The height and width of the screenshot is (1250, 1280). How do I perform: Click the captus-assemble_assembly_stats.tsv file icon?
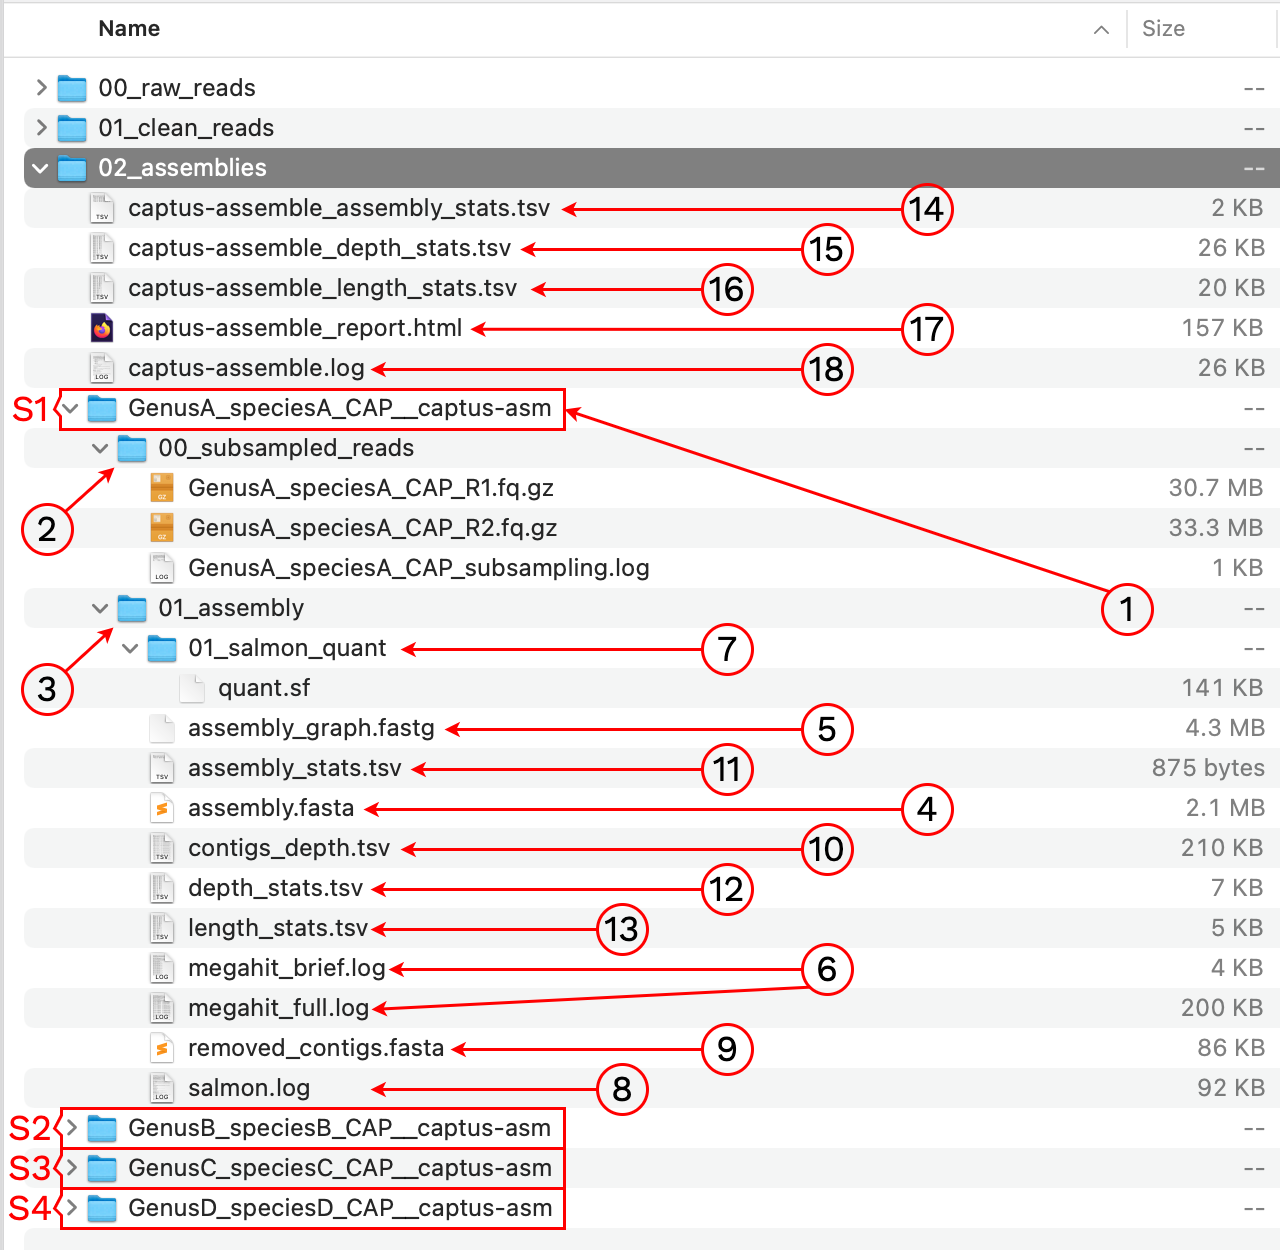pos(102,208)
